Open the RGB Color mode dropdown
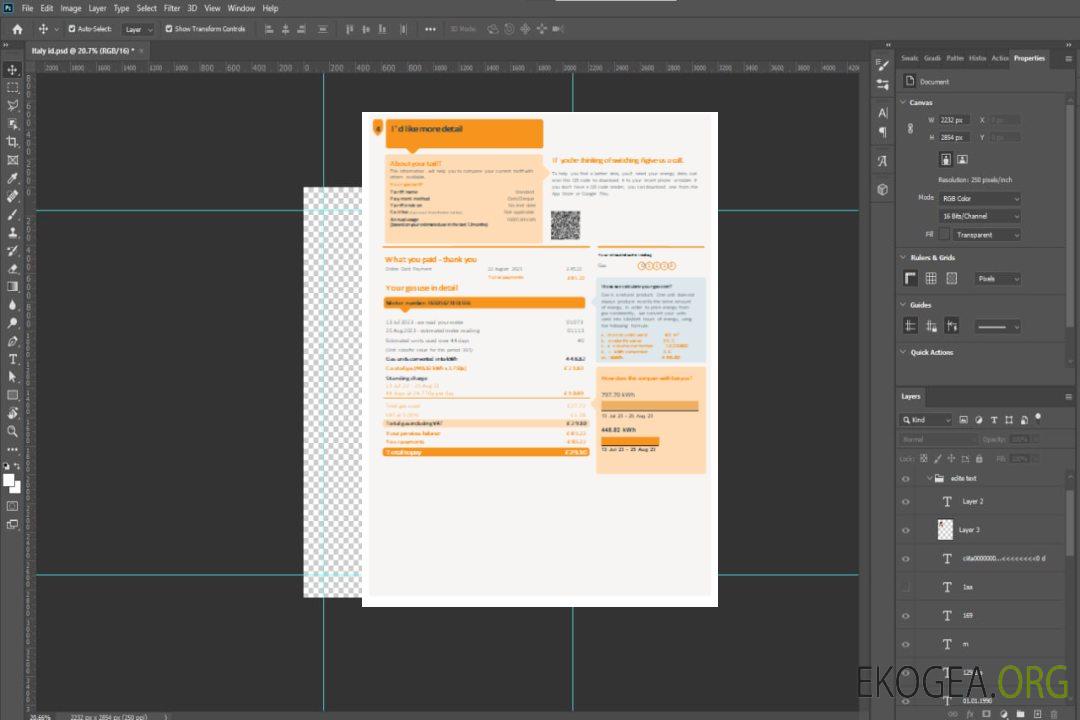The height and width of the screenshot is (720, 1080). (979, 199)
